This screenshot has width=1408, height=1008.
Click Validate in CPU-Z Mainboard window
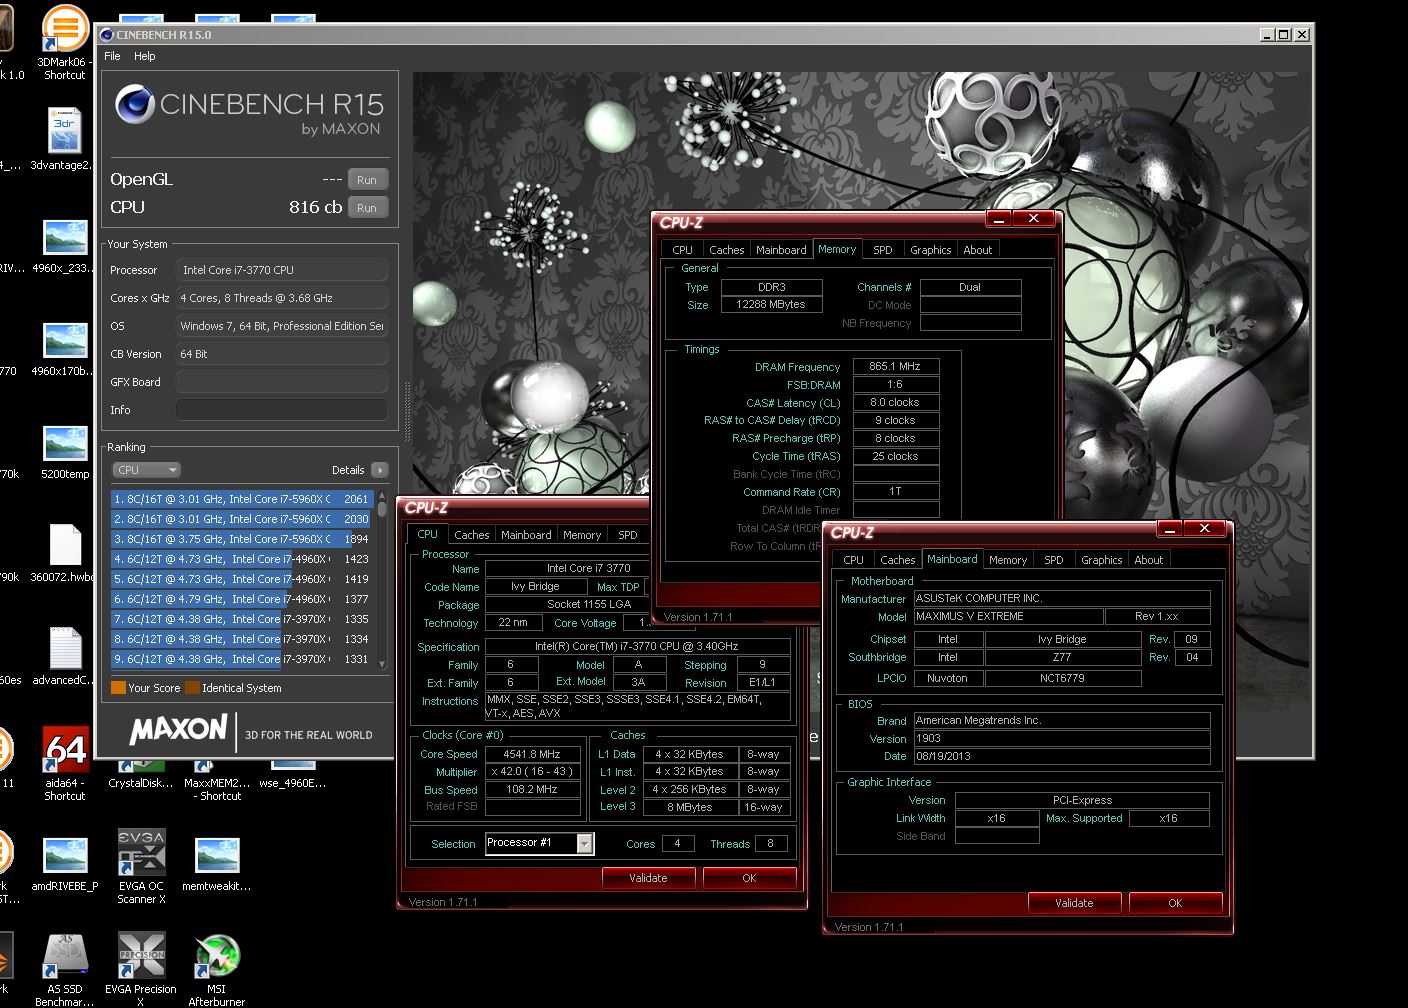1074,903
